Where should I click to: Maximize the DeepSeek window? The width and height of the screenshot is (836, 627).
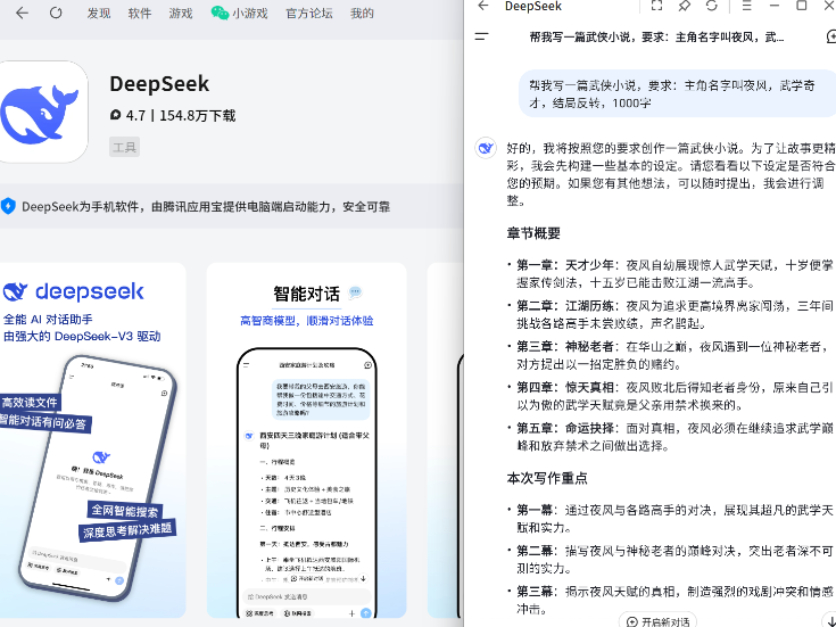pyautogui.click(x=801, y=5)
